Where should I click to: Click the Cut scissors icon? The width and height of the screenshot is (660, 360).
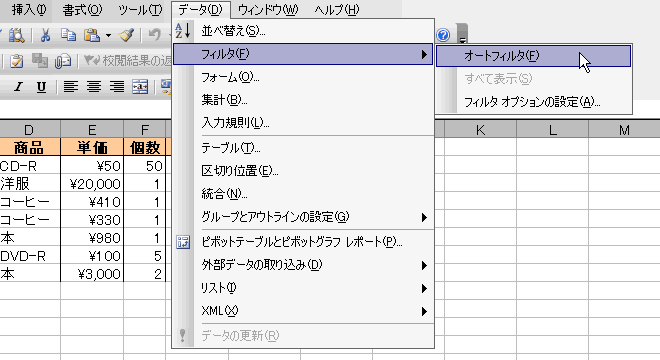tap(45, 35)
